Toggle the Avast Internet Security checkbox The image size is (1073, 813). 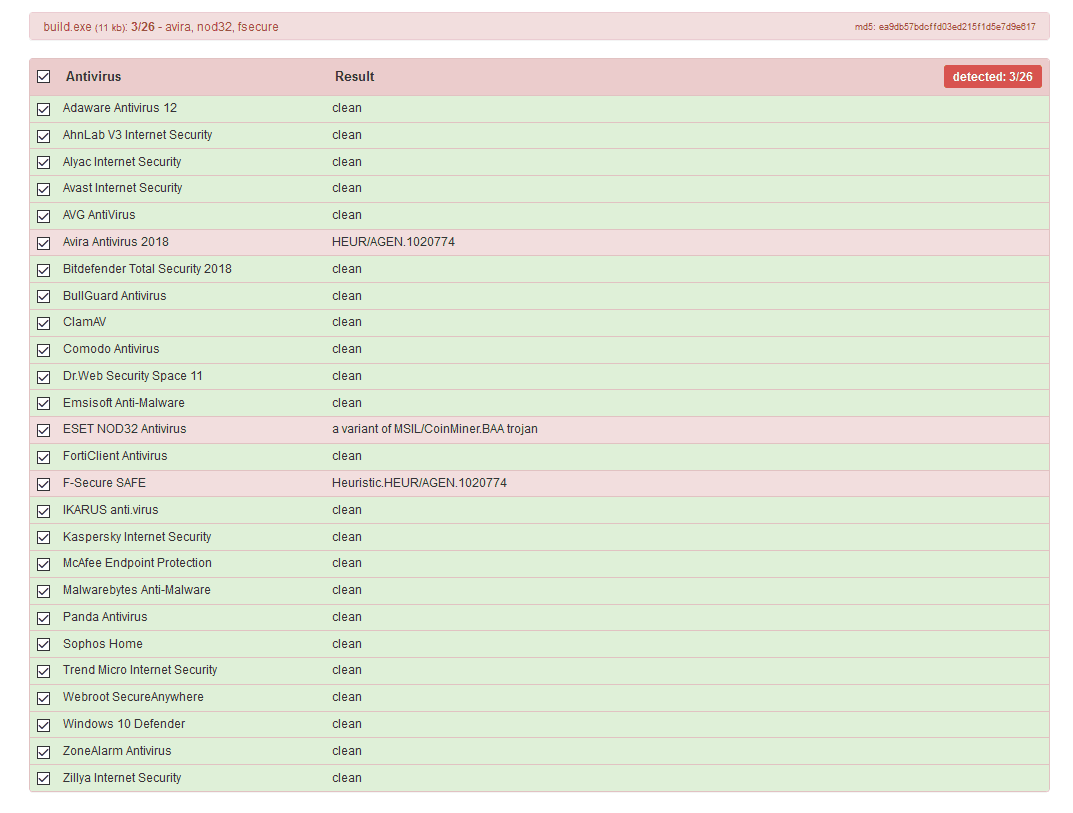(x=44, y=189)
